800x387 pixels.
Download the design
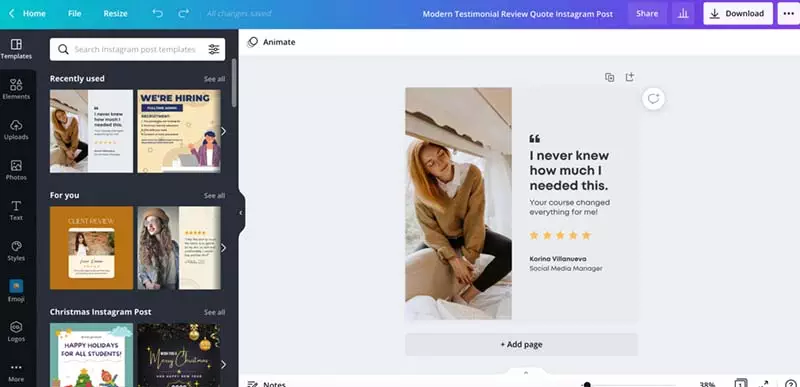pos(738,14)
